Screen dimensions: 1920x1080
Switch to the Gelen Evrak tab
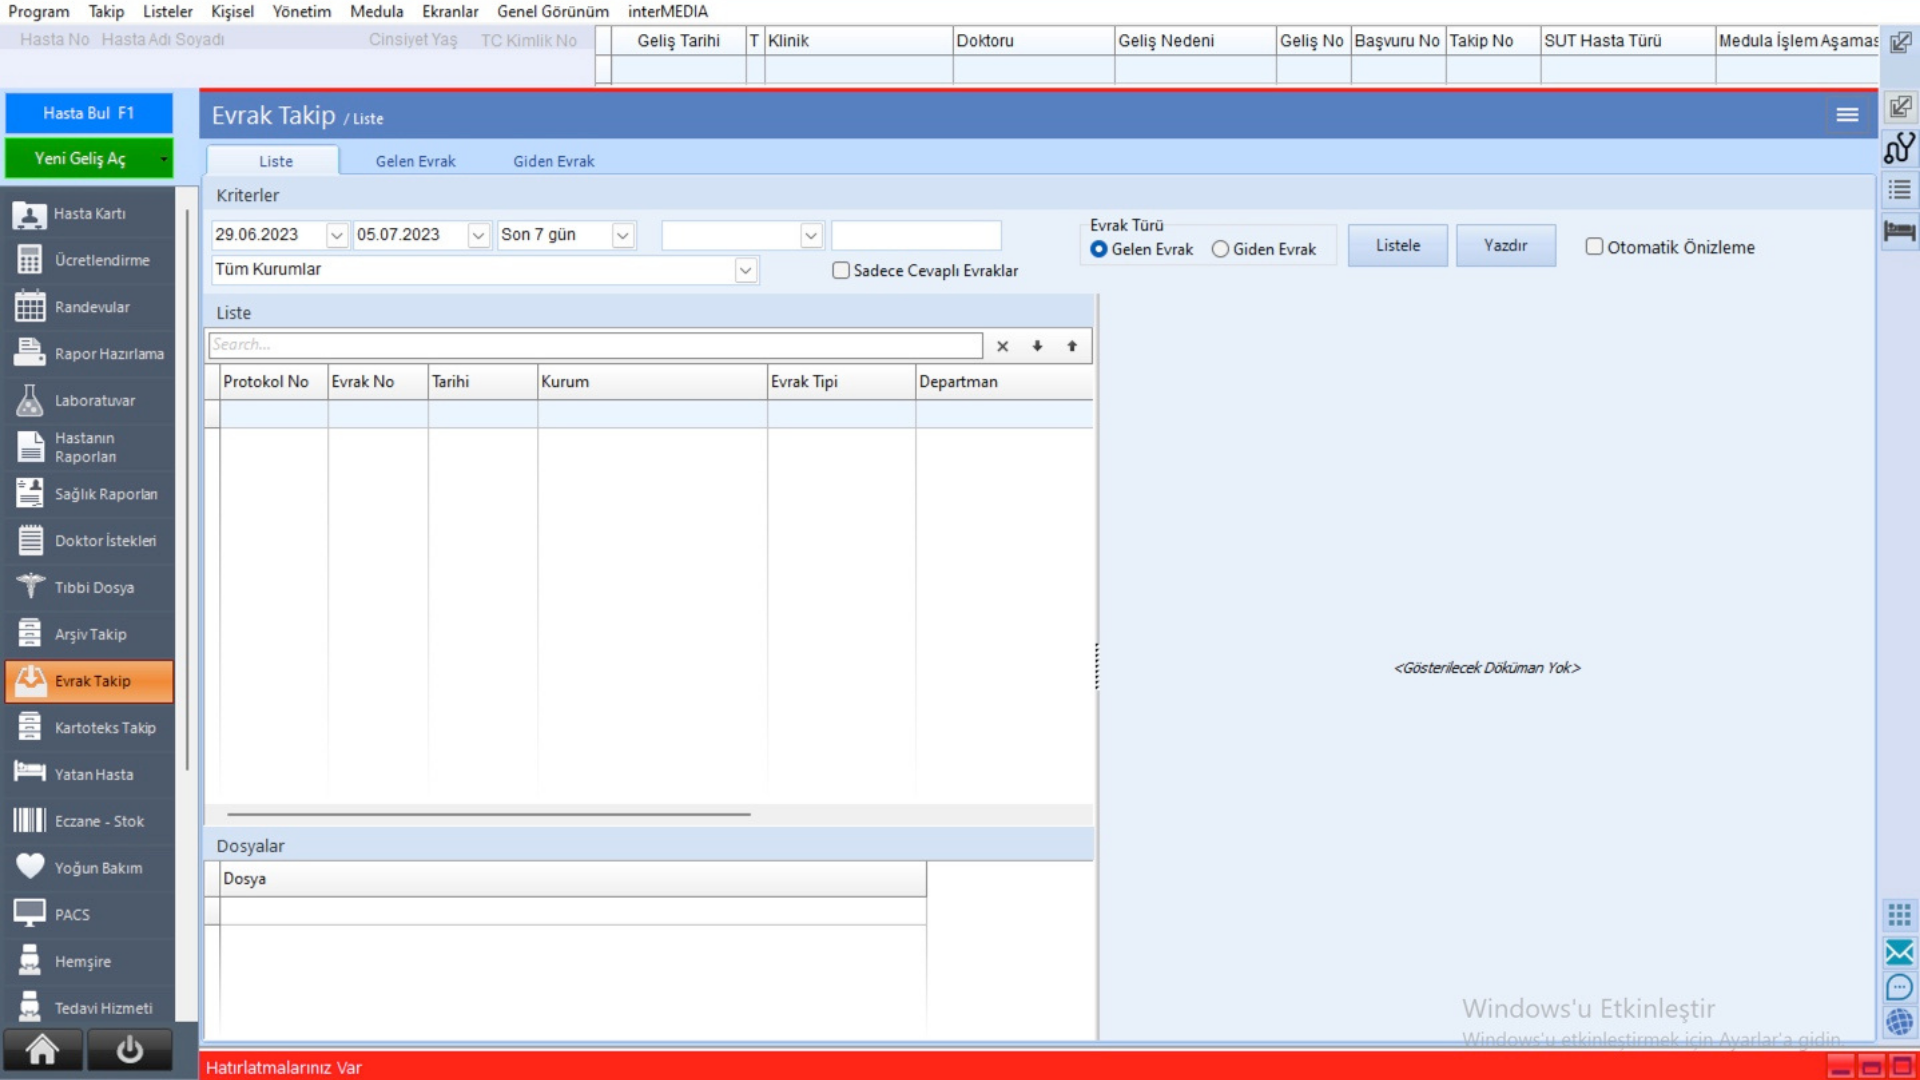415,161
